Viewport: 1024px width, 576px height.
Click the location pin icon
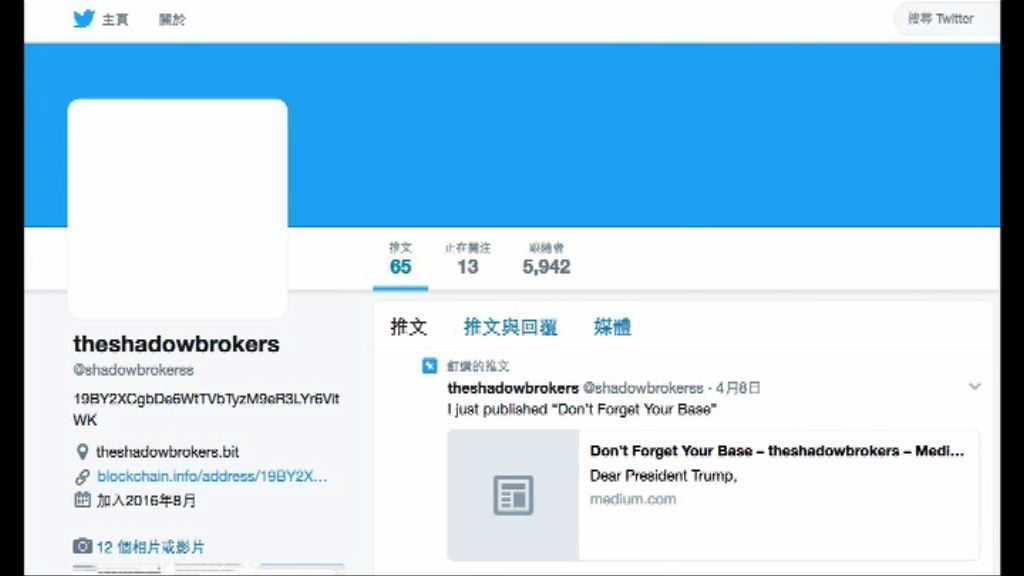tap(82, 451)
